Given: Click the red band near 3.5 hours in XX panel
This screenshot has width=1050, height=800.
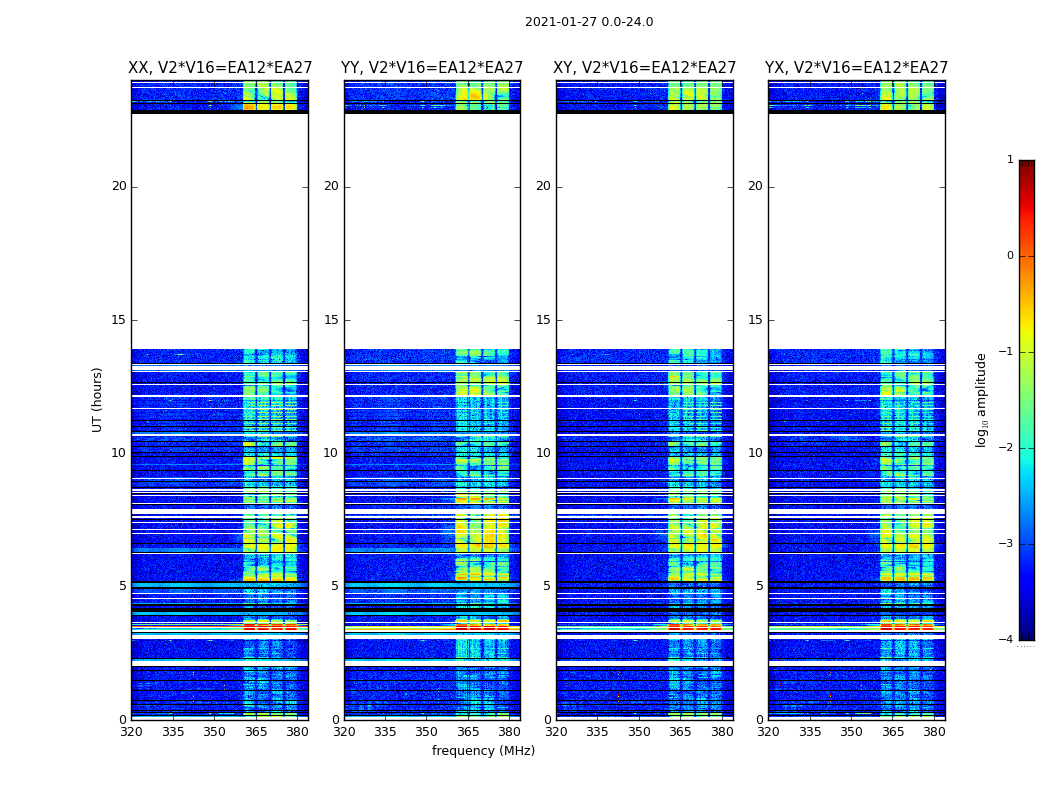Looking at the screenshot, I should tap(270, 627).
